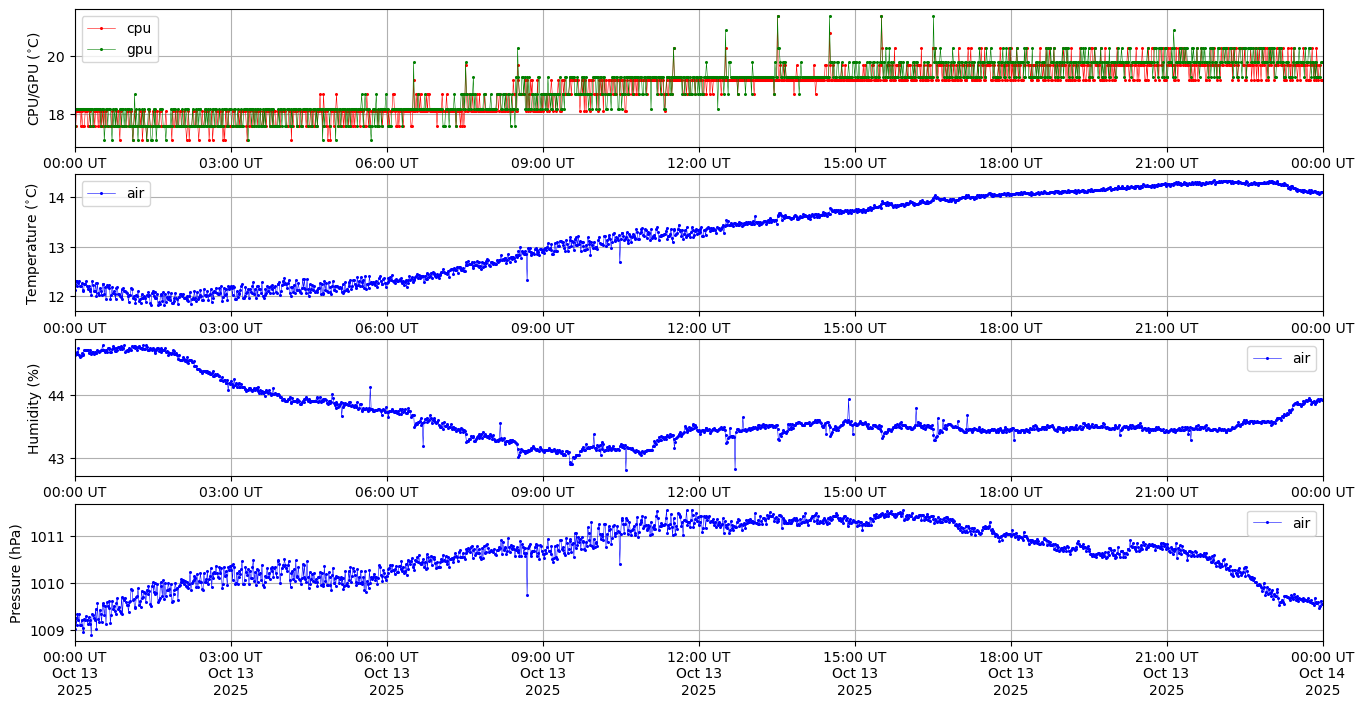This screenshot has height=707, width=1364.
Task: Click the 20 tick on CPU/GPU axis
Action: point(58,57)
